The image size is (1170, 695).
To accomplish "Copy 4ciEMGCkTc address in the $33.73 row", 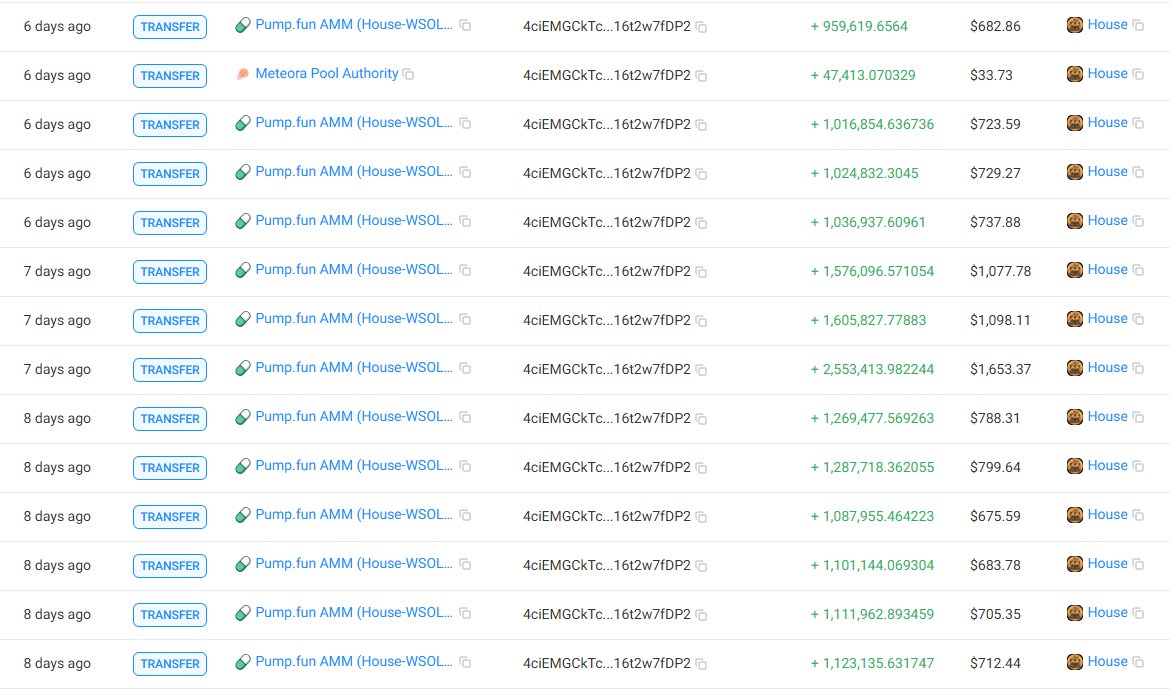I will point(701,75).
